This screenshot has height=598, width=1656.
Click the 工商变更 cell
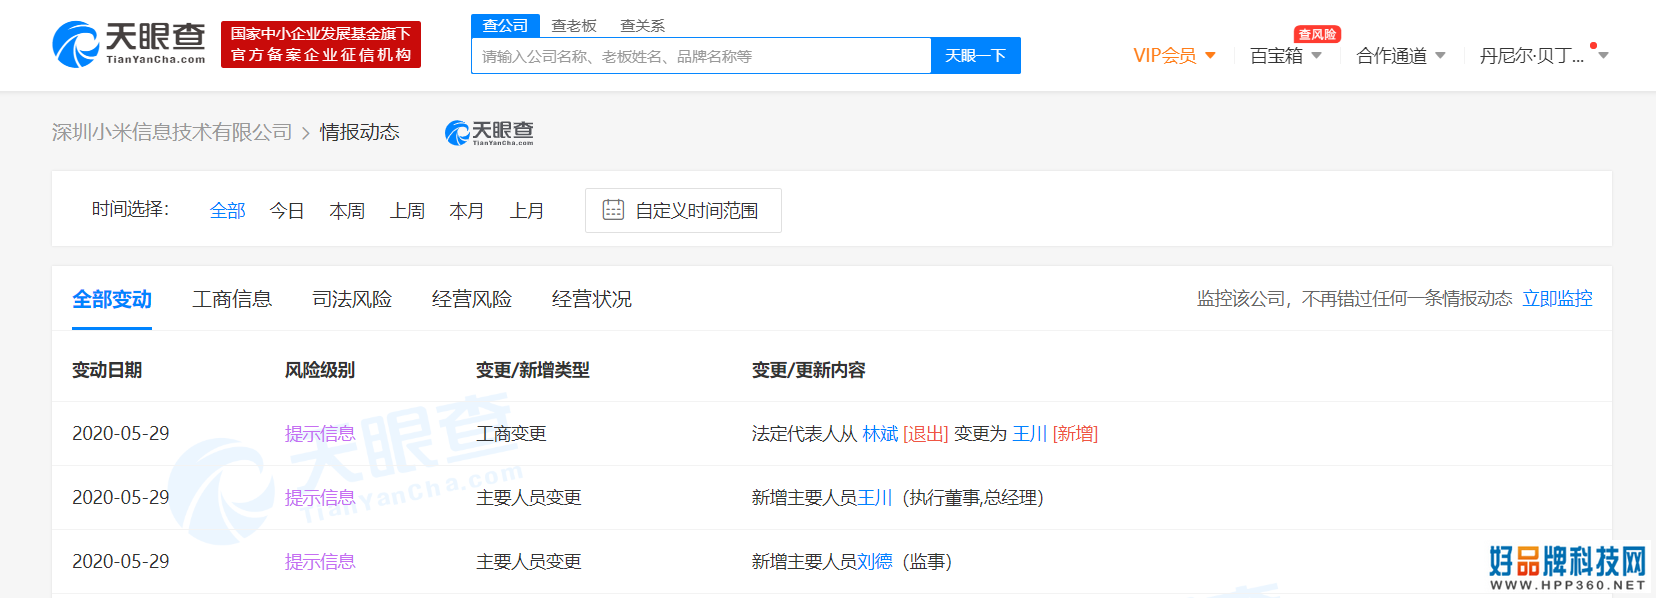coord(511,433)
